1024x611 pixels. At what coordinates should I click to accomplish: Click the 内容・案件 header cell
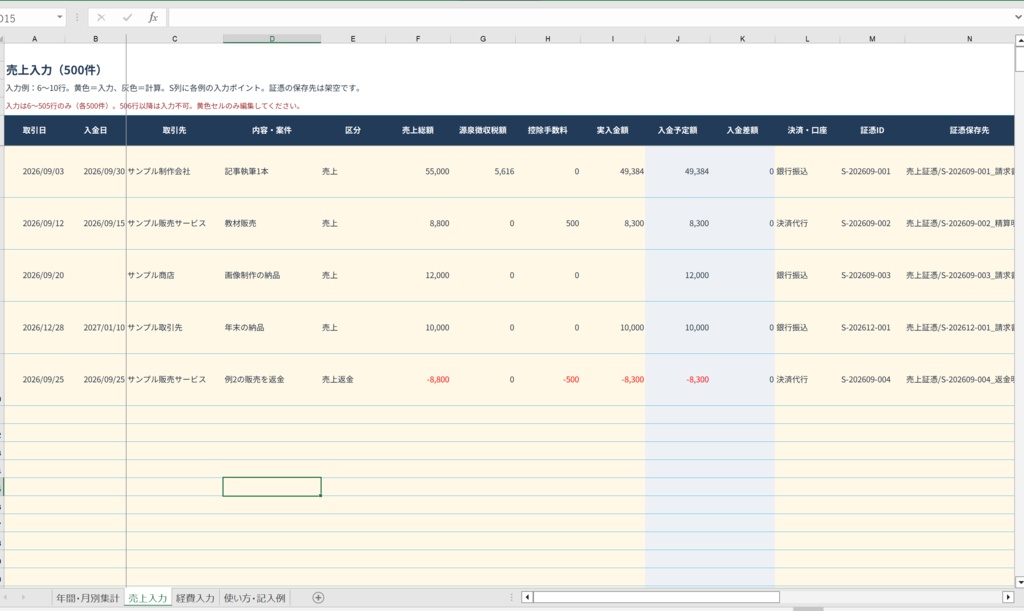point(272,131)
